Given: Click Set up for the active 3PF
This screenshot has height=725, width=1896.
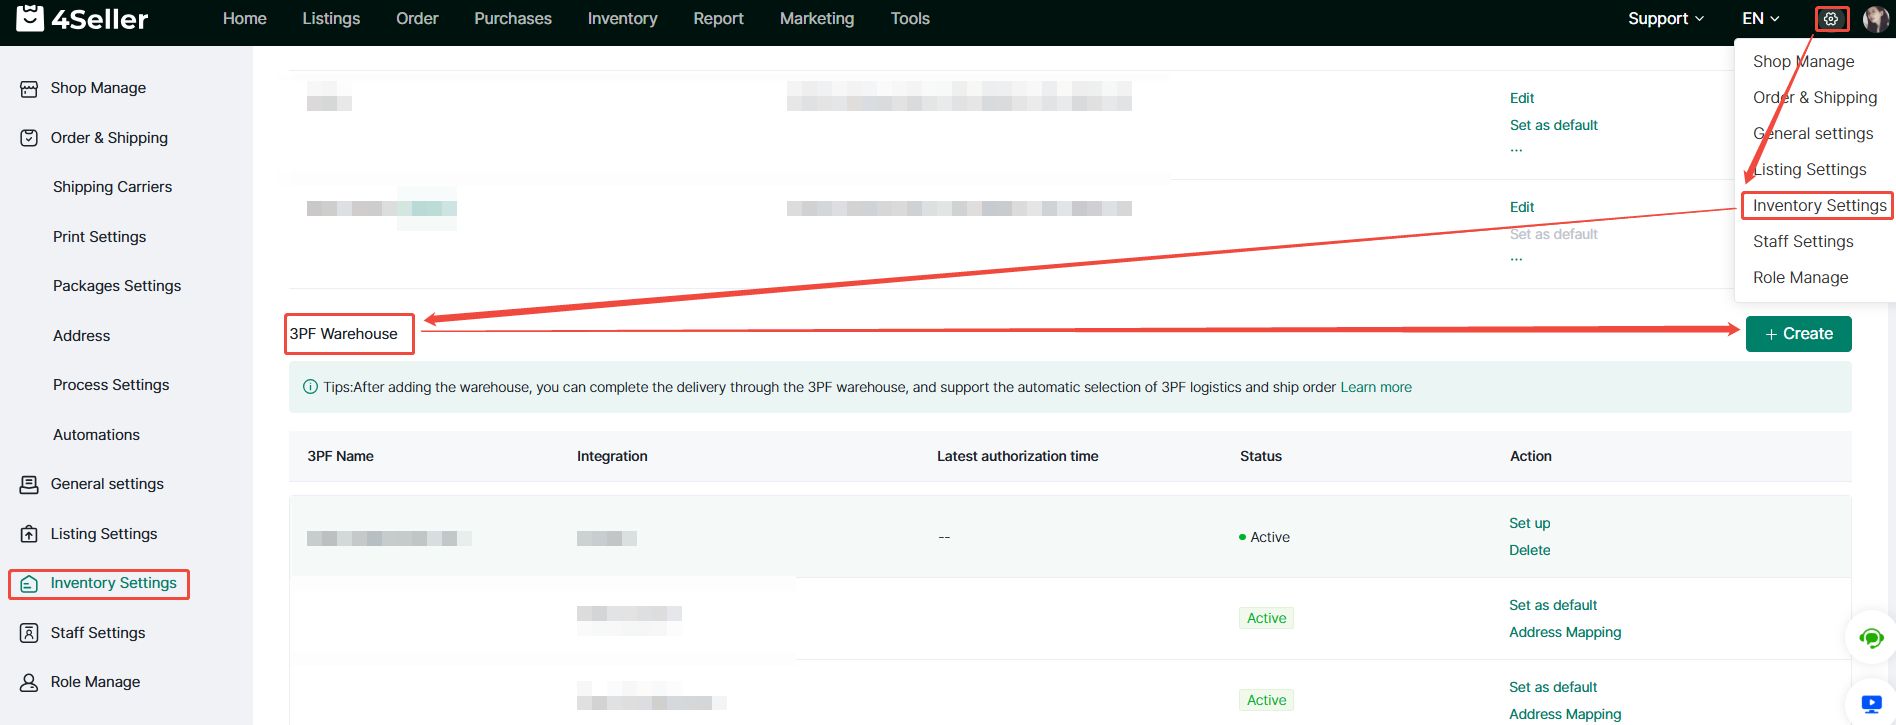Looking at the screenshot, I should pos(1529,523).
